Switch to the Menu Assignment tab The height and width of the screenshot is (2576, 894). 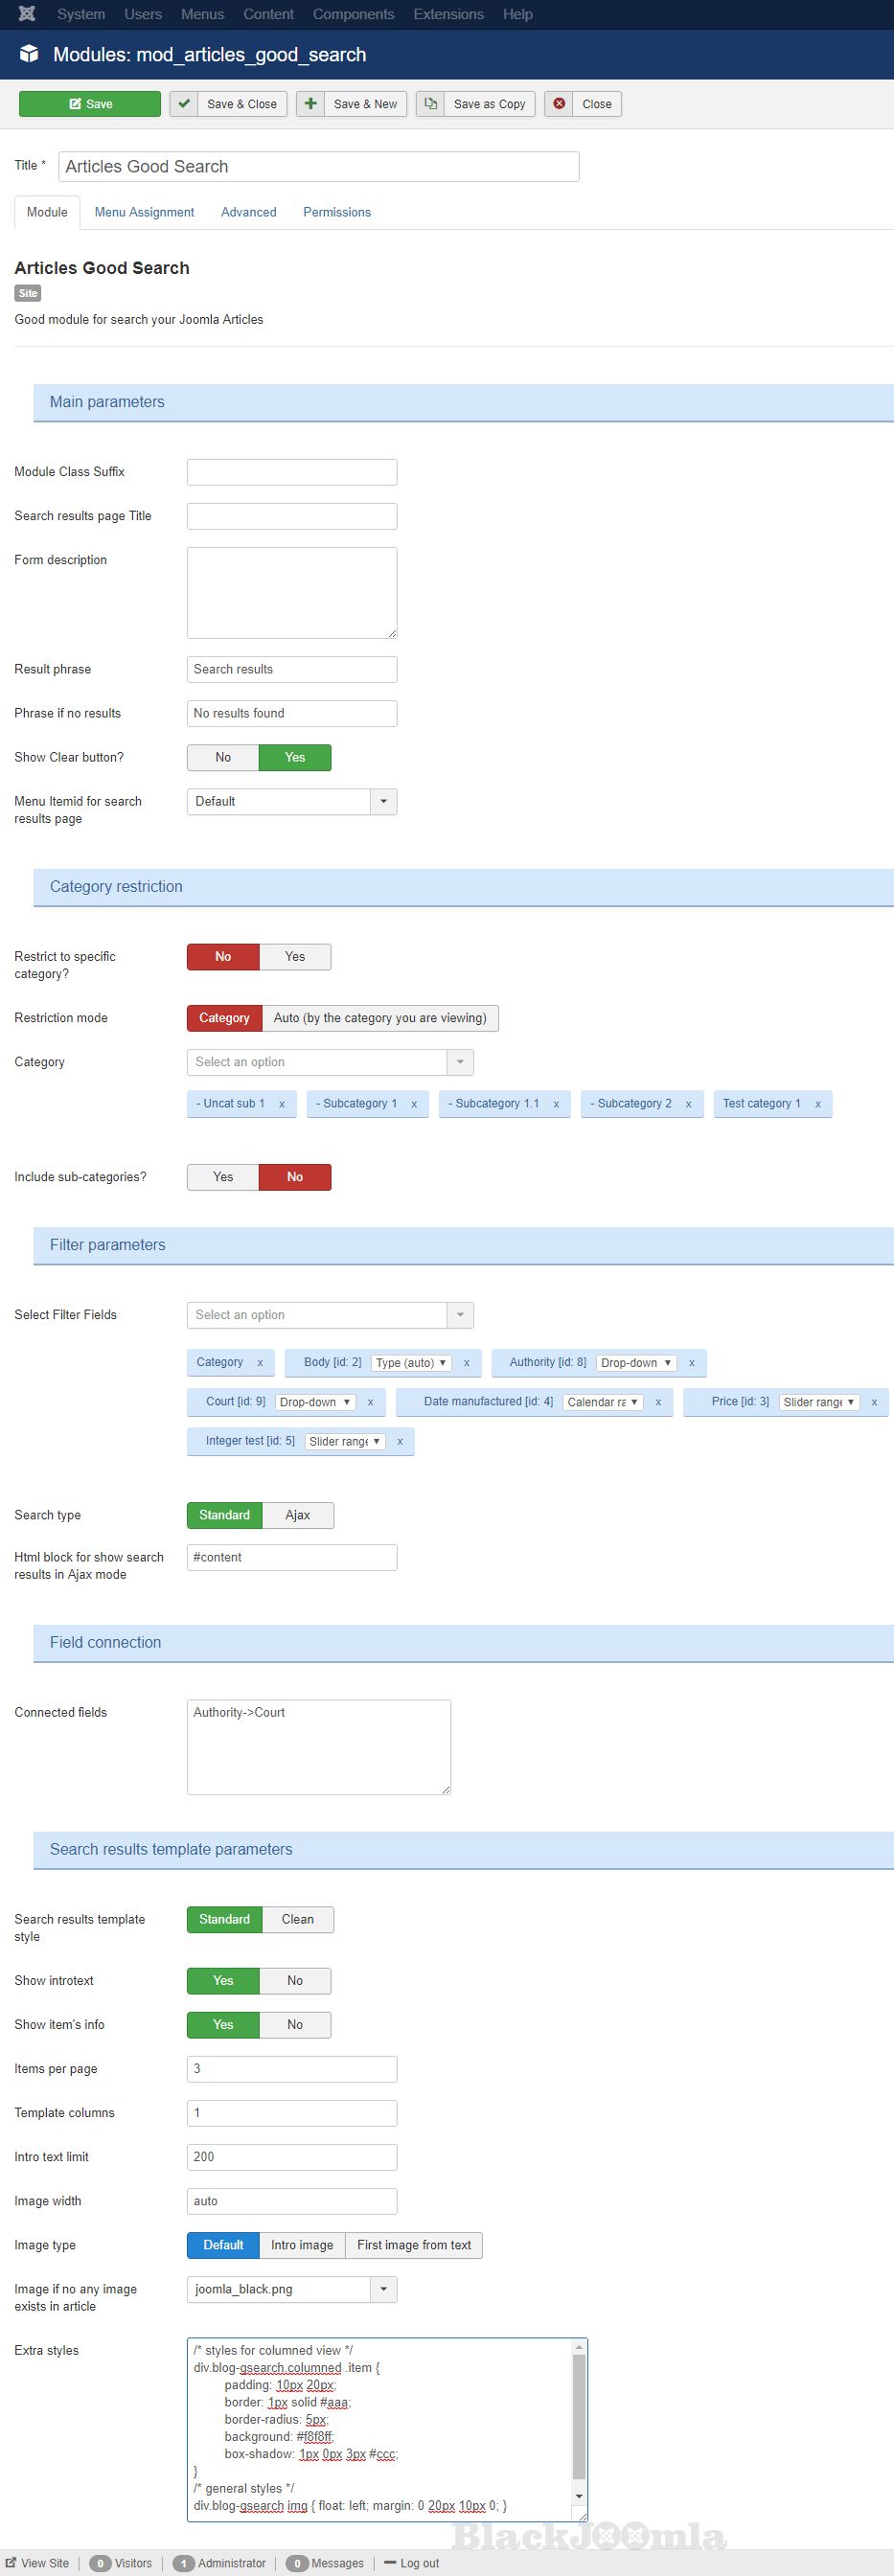[144, 212]
